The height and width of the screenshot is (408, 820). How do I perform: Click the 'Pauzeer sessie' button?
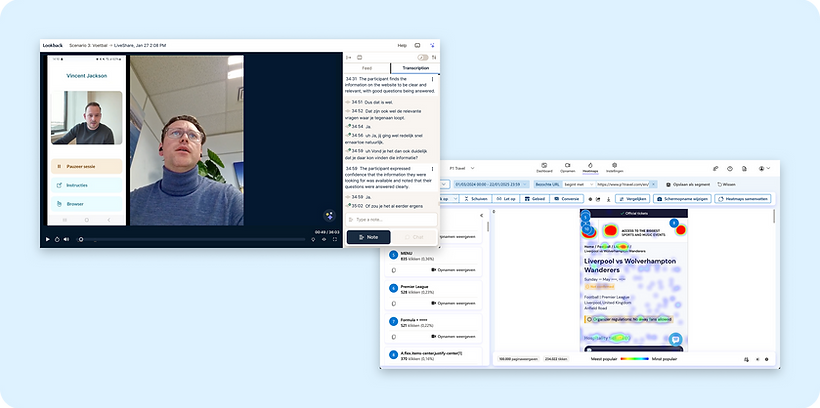87,166
